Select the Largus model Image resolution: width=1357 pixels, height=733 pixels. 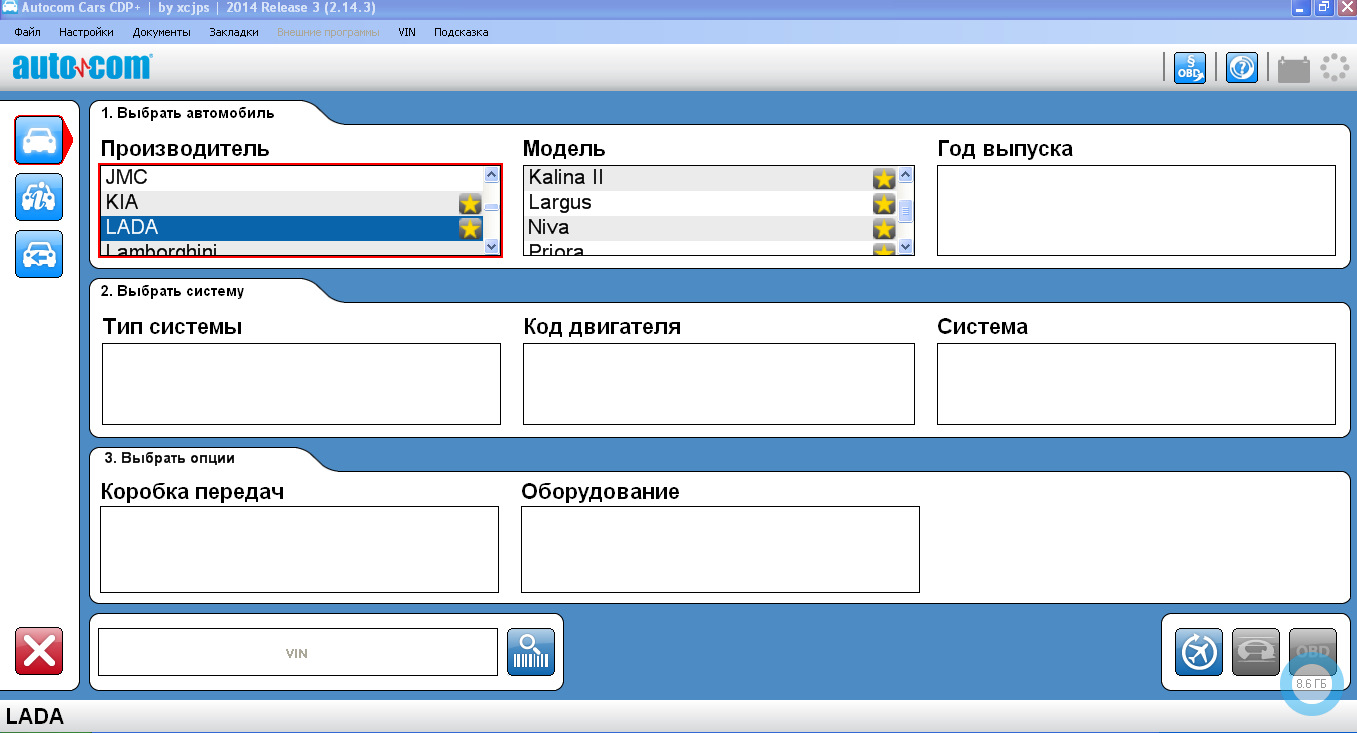pyautogui.click(x=710, y=203)
